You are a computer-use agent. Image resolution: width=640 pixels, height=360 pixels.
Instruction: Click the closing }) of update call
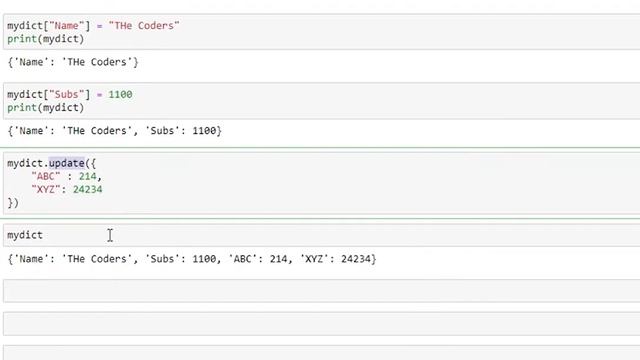pos(13,203)
